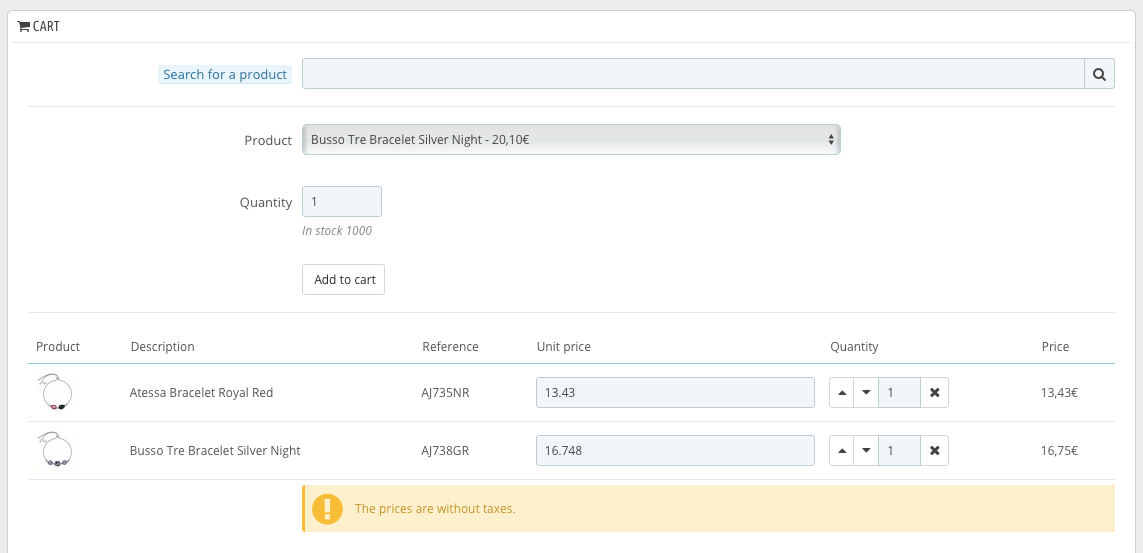
Task: Click quantity field in Busso Tre row
Action: 898,451
